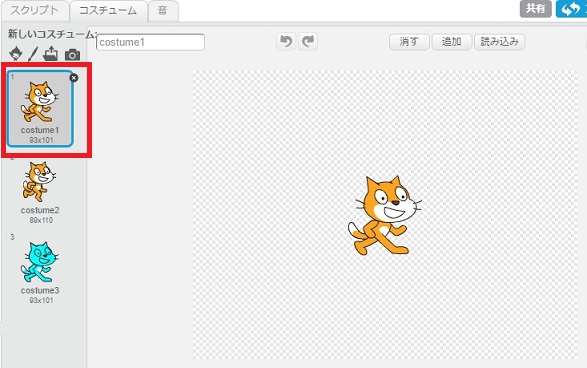
Task: Paint new costume brush icon
Action: (x=33, y=54)
